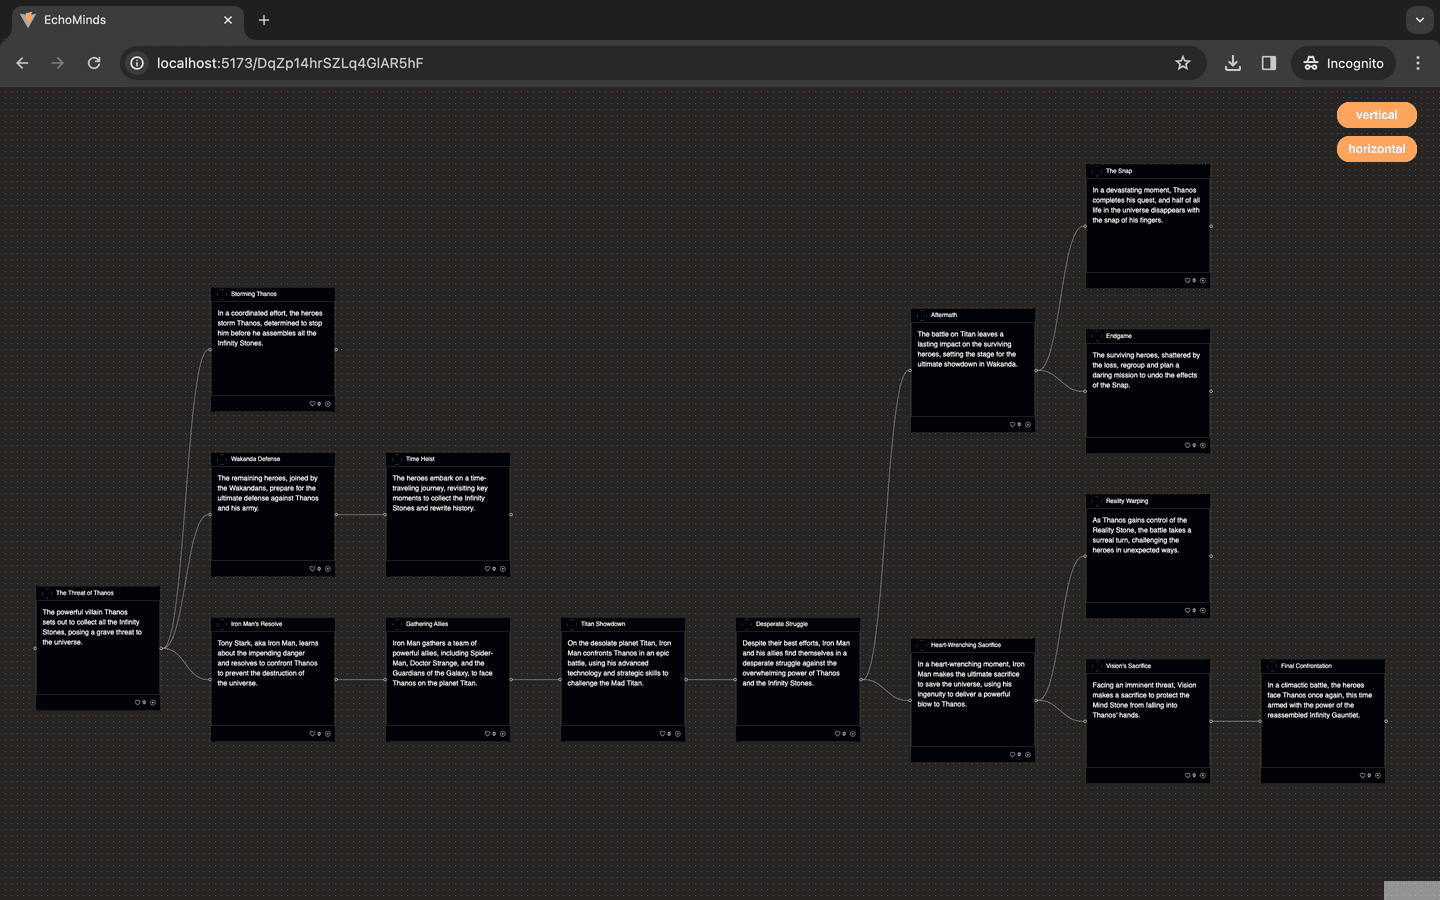1440x900 pixels.
Task: Open the Incognito profile indicator
Action: pyautogui.click(x=1343, y=63)
